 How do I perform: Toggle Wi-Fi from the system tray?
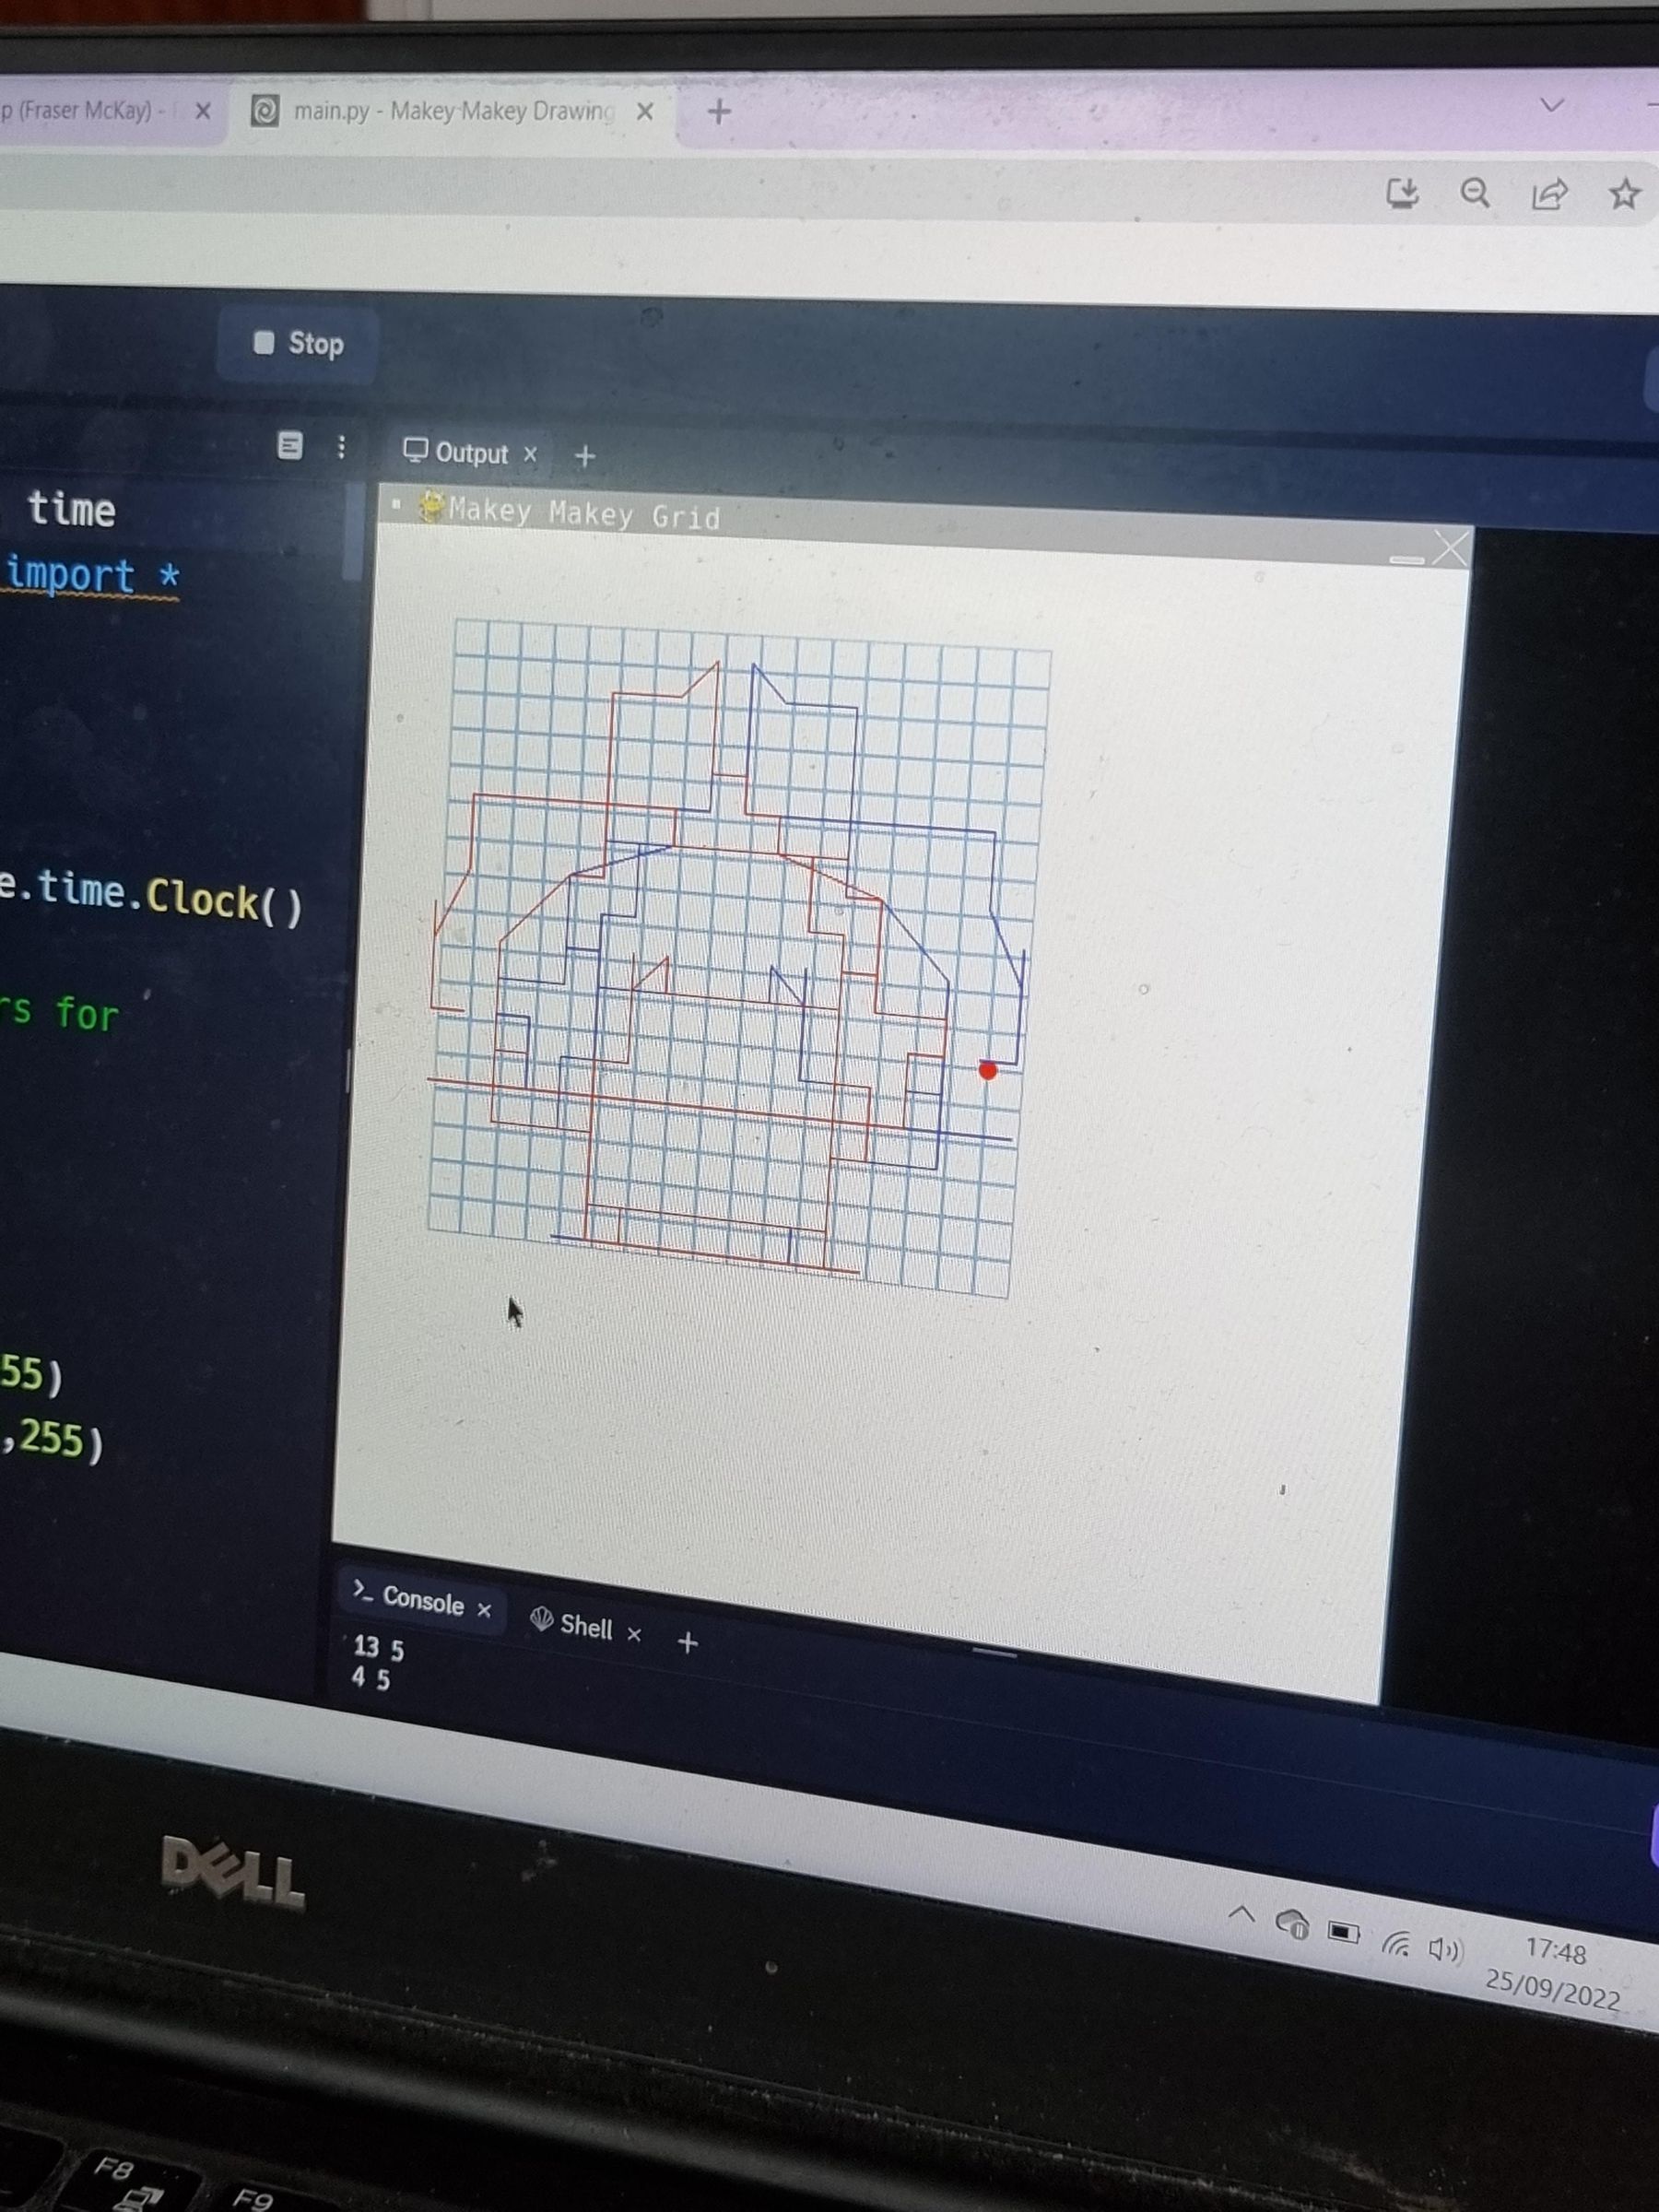pyautogui.click(x=1398, y=1942)
